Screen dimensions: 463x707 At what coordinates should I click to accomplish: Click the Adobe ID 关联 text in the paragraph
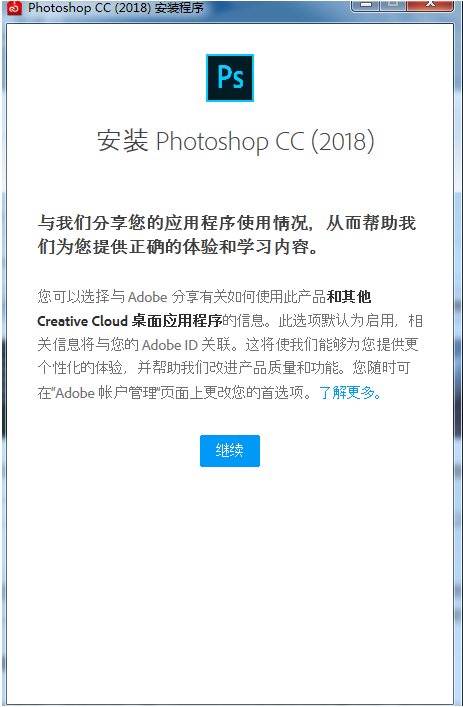coord(187,345)
